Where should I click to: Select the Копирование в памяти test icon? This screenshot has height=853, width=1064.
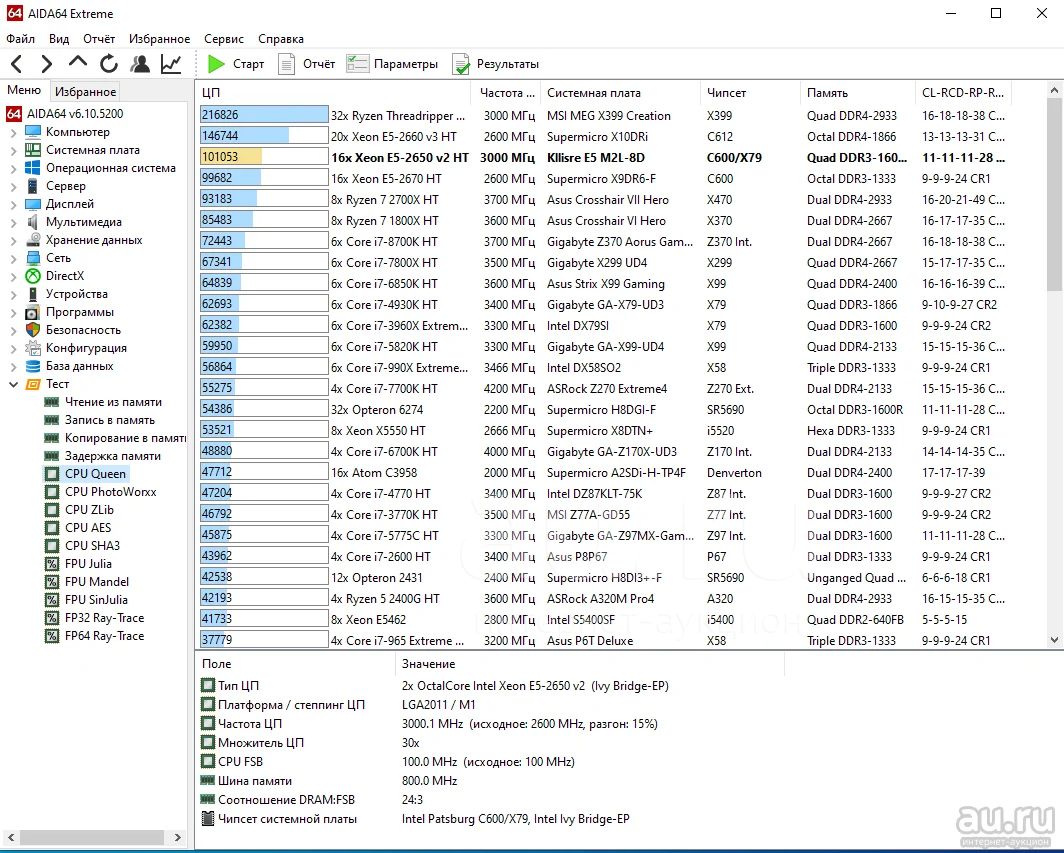[x=52, y=438]
